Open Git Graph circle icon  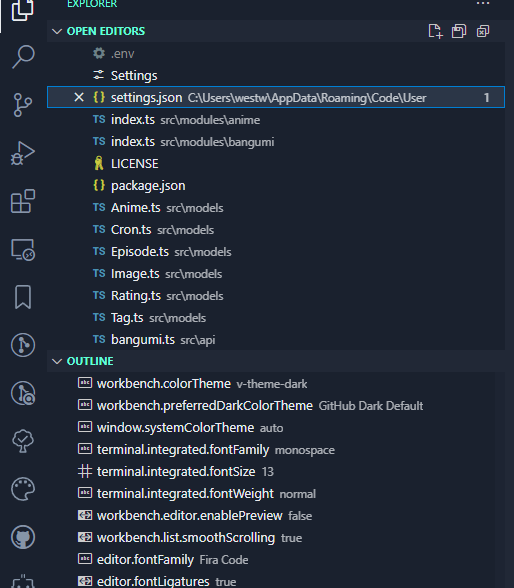tap(23, 345)
